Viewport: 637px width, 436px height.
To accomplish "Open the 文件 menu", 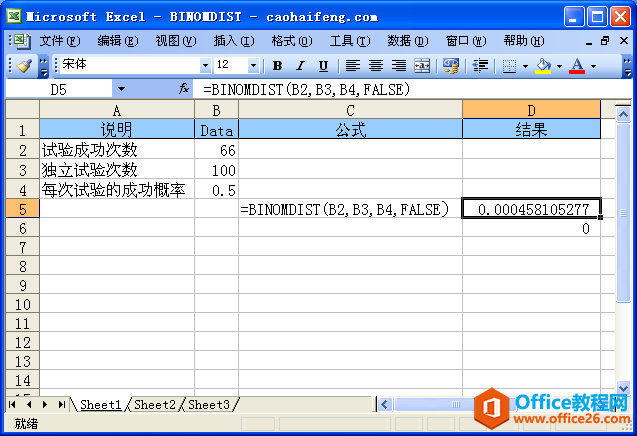I will pos(60,41).
